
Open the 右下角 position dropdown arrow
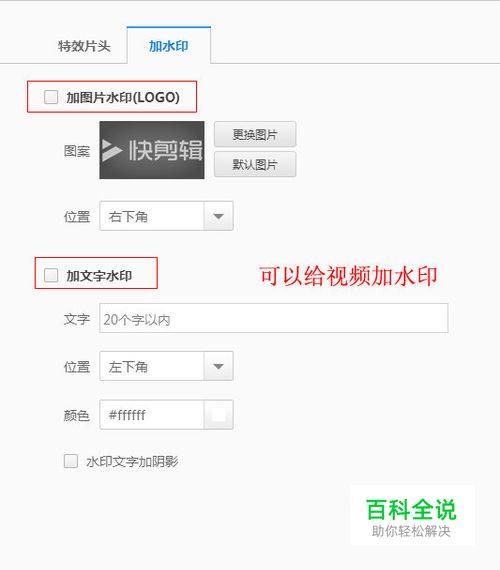(218, 216)
